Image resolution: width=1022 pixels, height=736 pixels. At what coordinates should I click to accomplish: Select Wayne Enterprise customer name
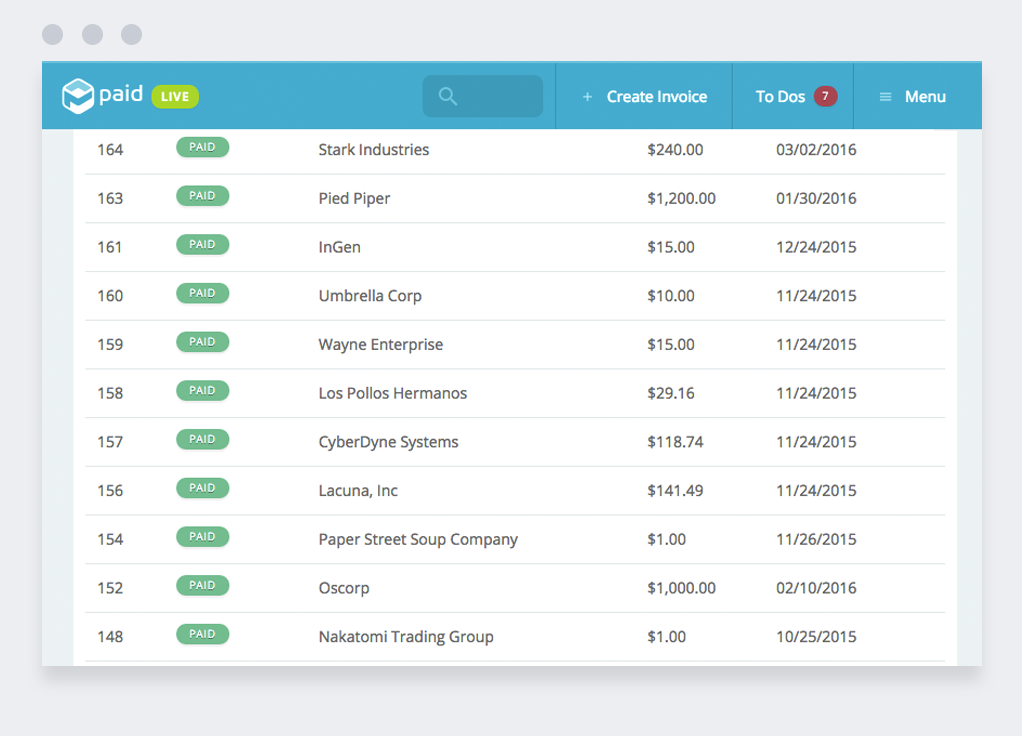pyautogui.click(x=381, y=344)
